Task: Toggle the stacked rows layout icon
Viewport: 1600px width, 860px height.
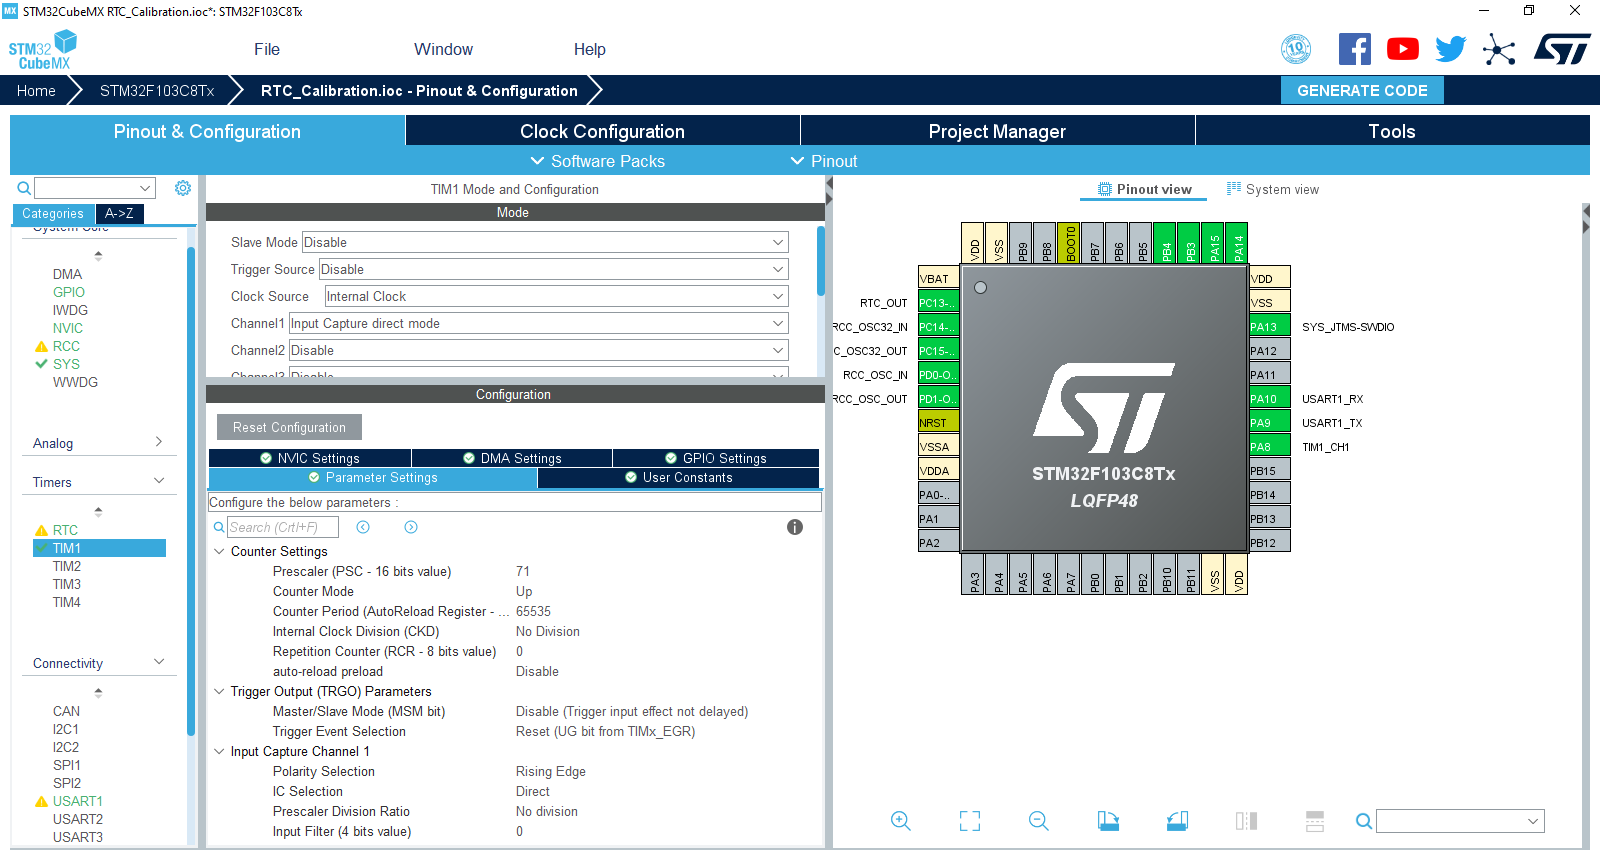Action: 1315,821
